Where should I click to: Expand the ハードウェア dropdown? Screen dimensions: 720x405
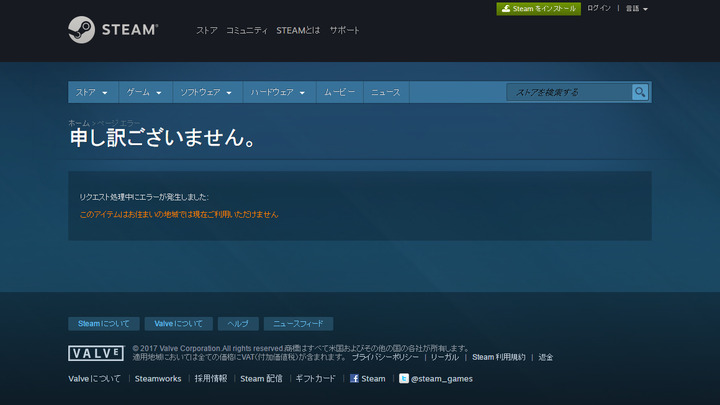point(279,92)
